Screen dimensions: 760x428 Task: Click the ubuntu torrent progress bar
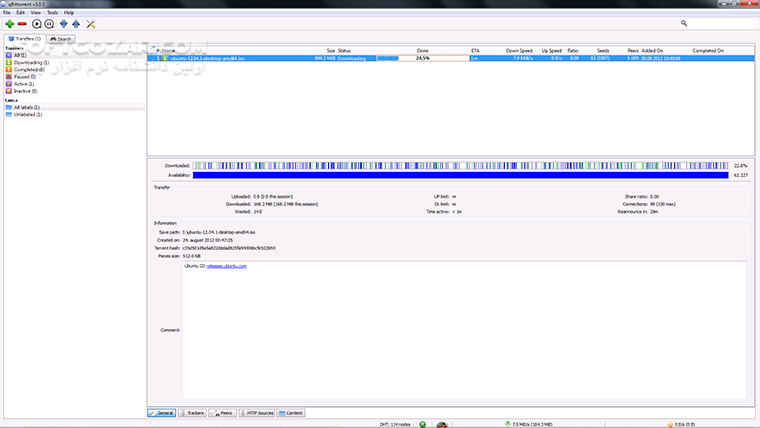tap(423, 58)
